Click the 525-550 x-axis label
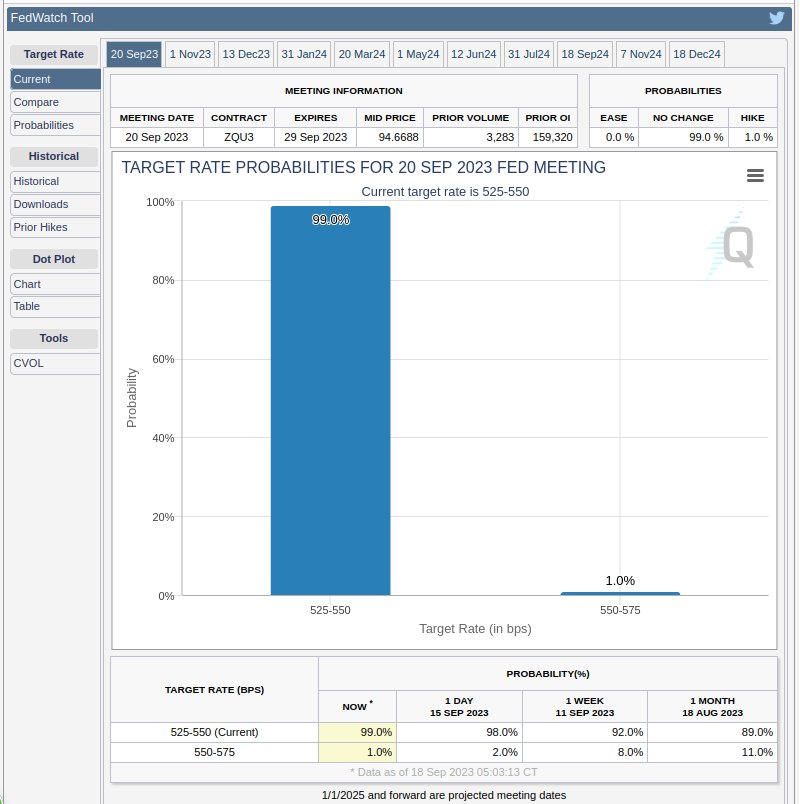Viewport: 800px width, 804px height. [330, 610]
